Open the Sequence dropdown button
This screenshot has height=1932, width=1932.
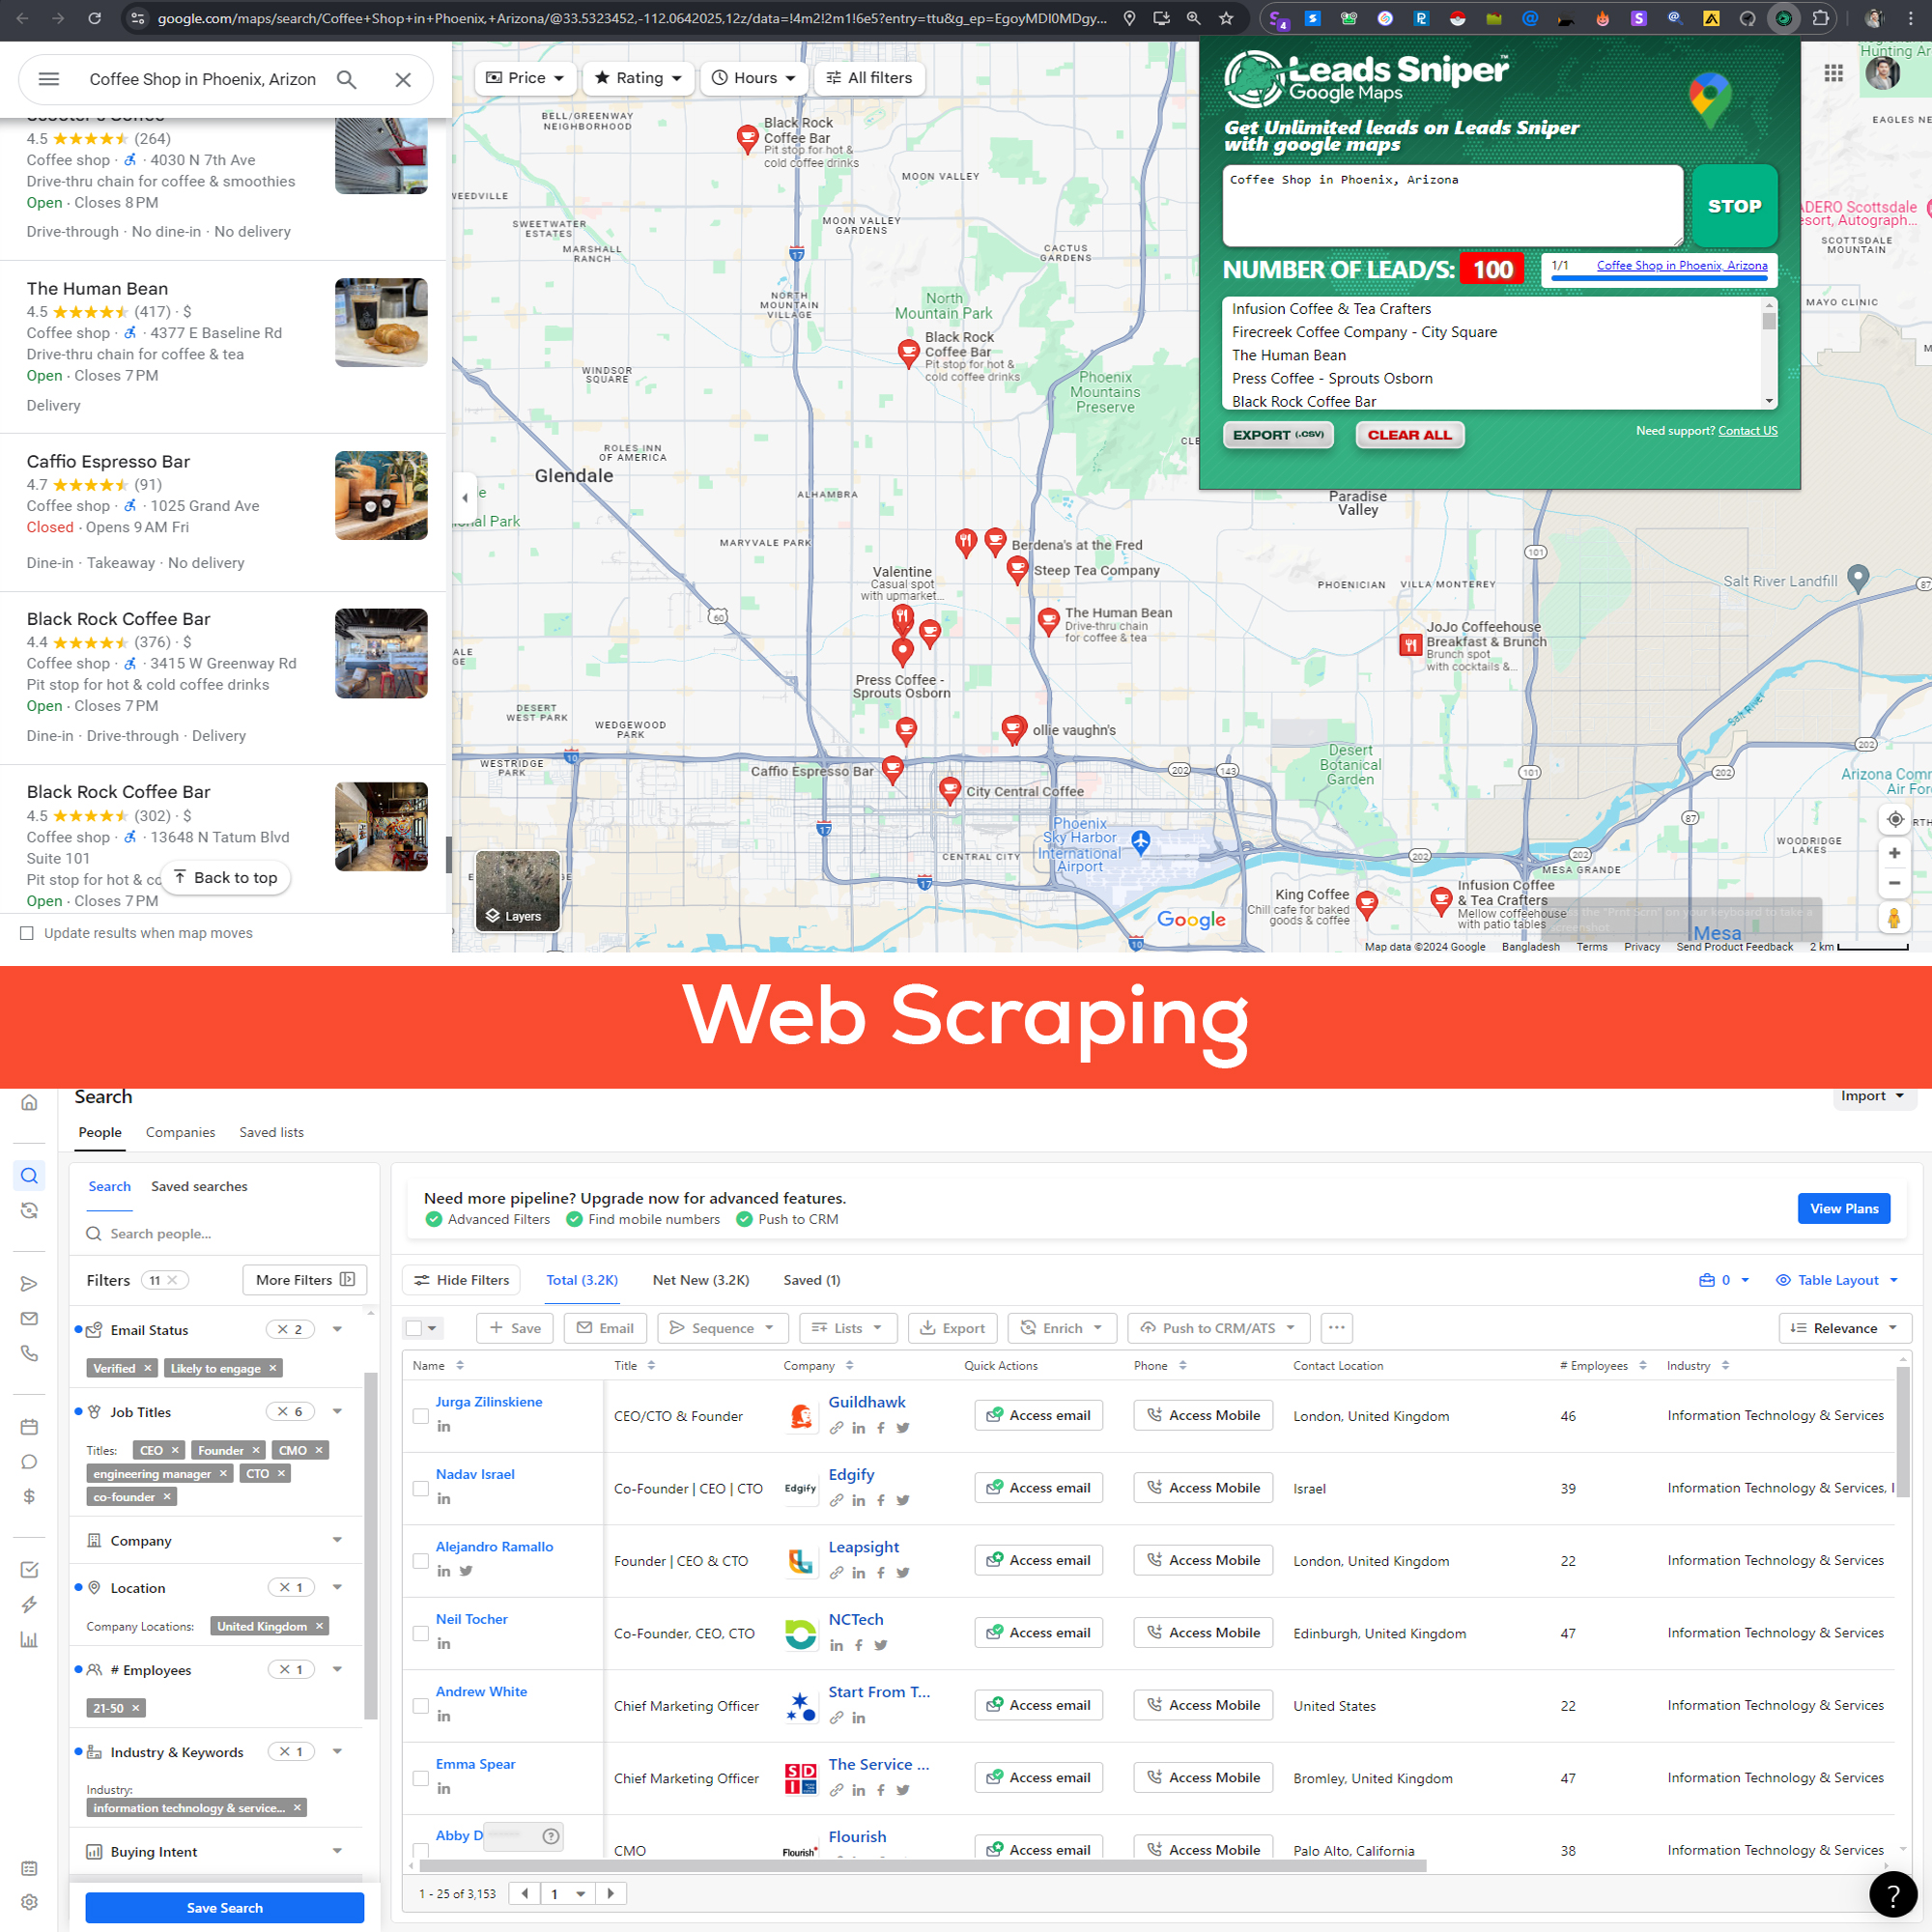[x=722, y=1328]
